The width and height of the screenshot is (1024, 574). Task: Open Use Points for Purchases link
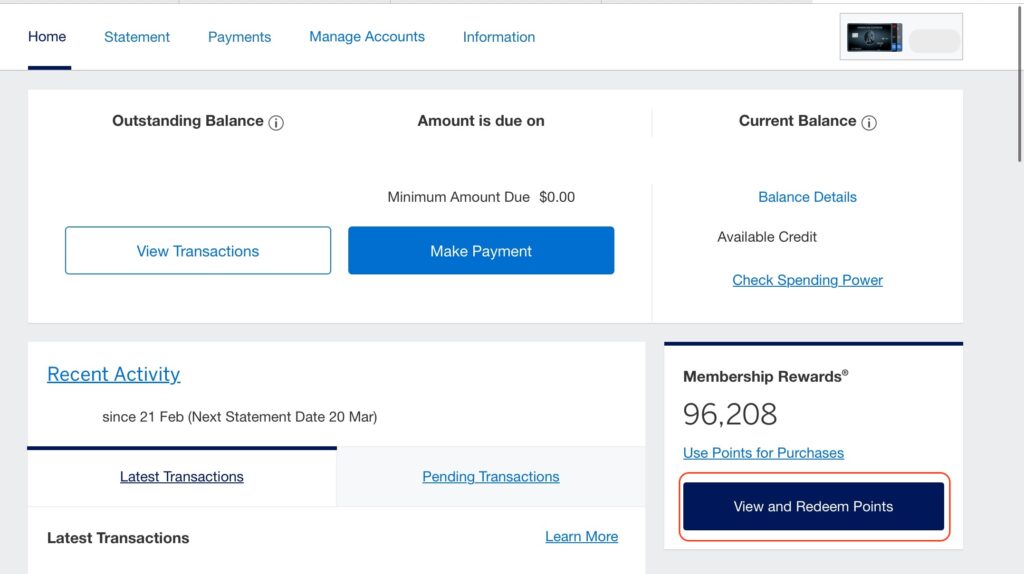tap(763, 453)
